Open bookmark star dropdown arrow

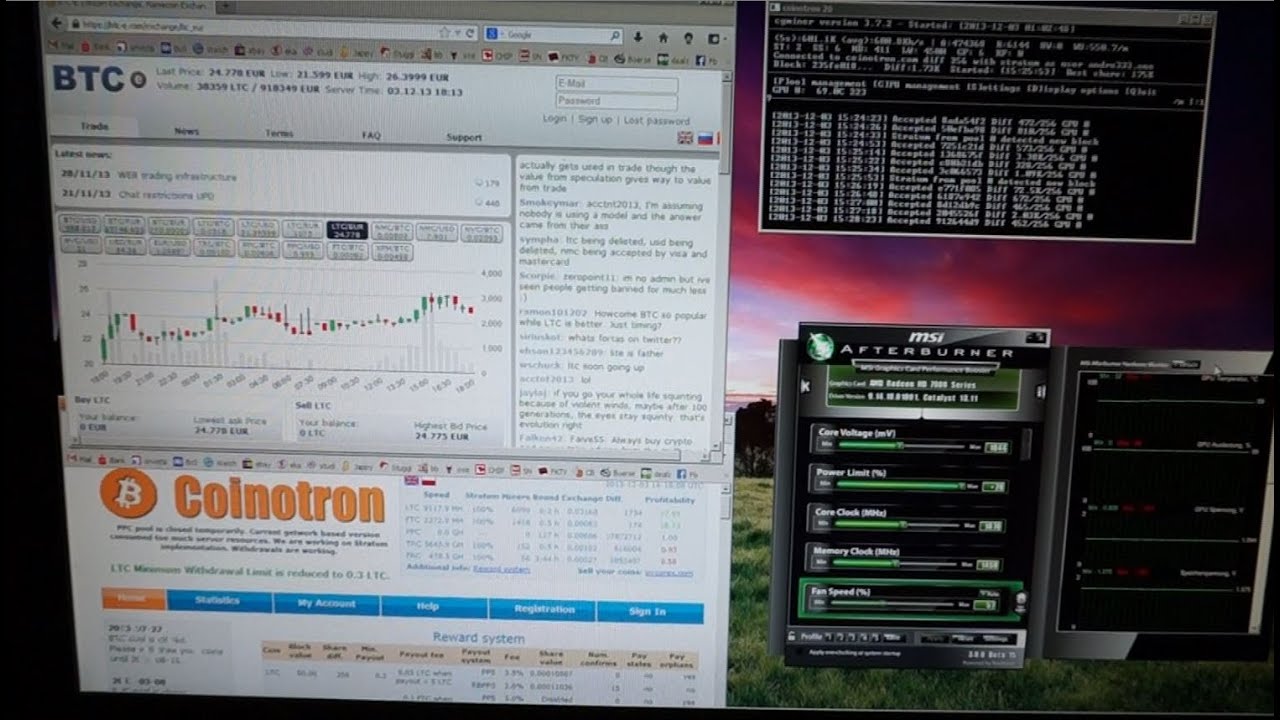click(458, 32)
